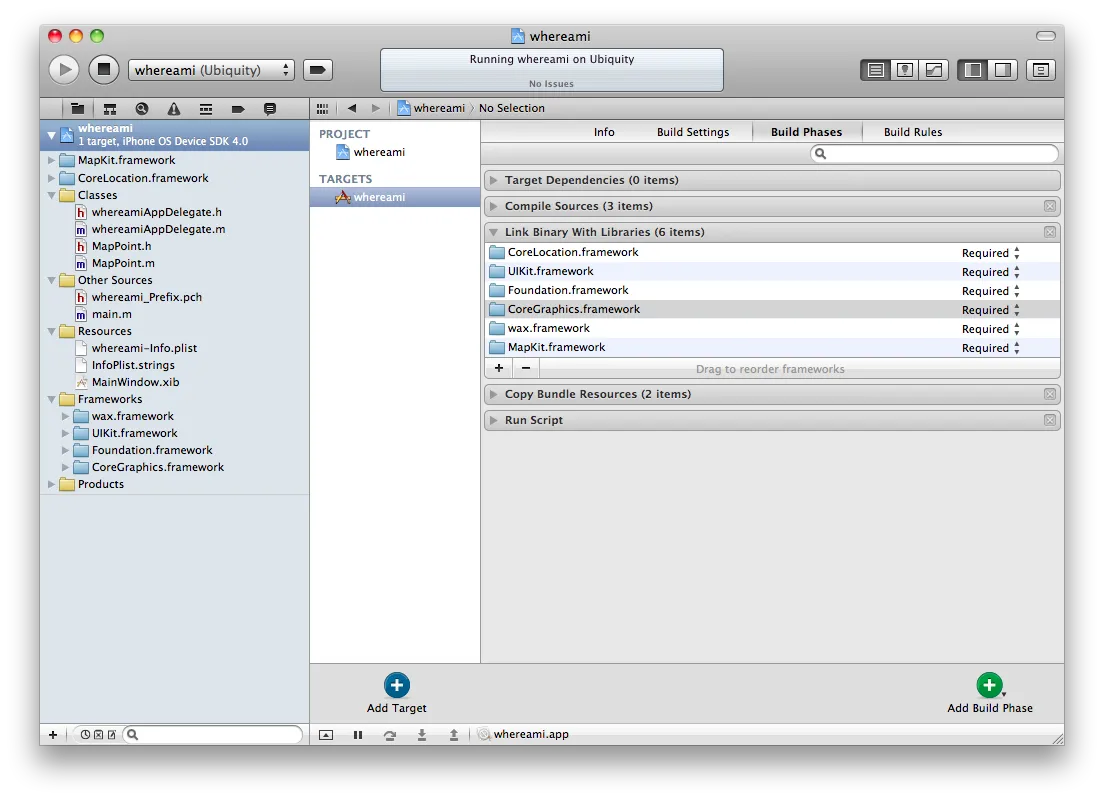Toggle the Utilities pane visibility

tap(1002, 70)
